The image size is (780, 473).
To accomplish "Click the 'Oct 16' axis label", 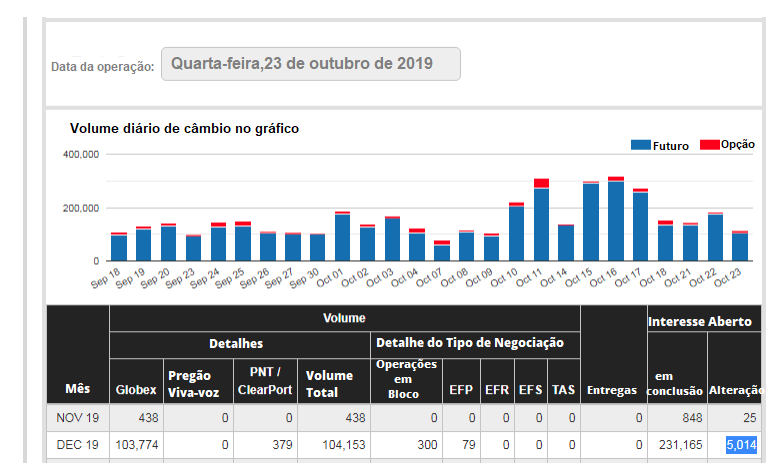I will [x=603, y=278].
